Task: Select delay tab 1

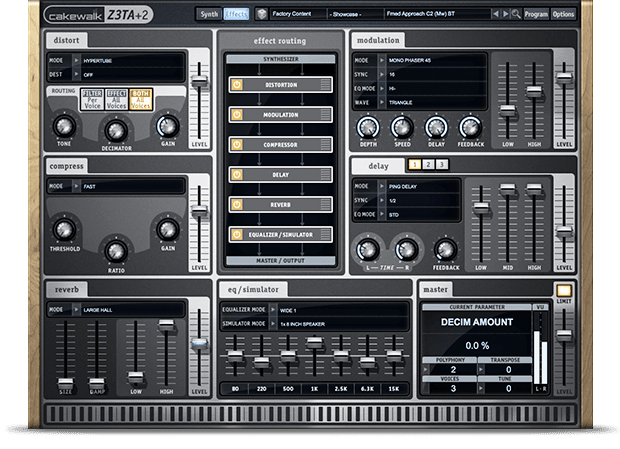Action: coord(414,164)
